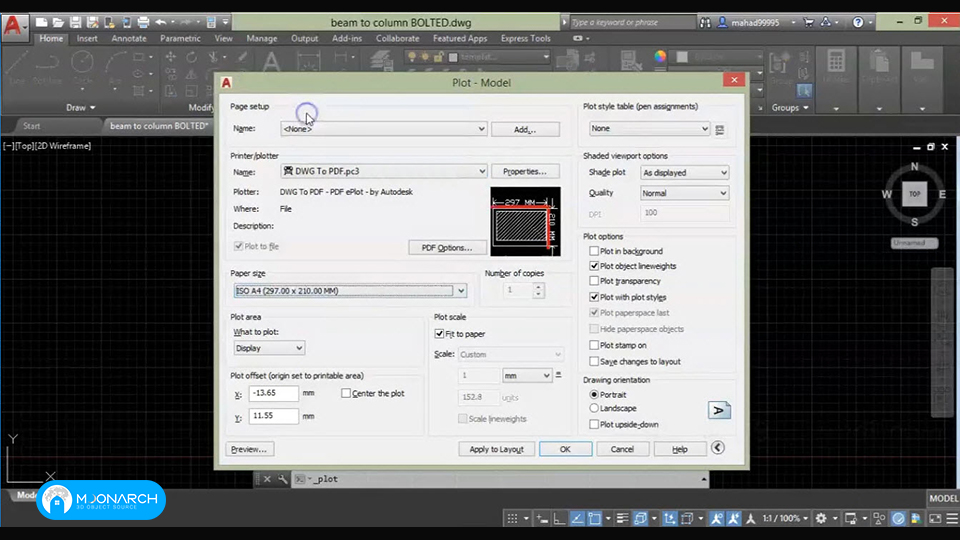Viewport: 960px width, 540px height.
Task: Select Portrait drawing orientation
Action: click(594, 394)
